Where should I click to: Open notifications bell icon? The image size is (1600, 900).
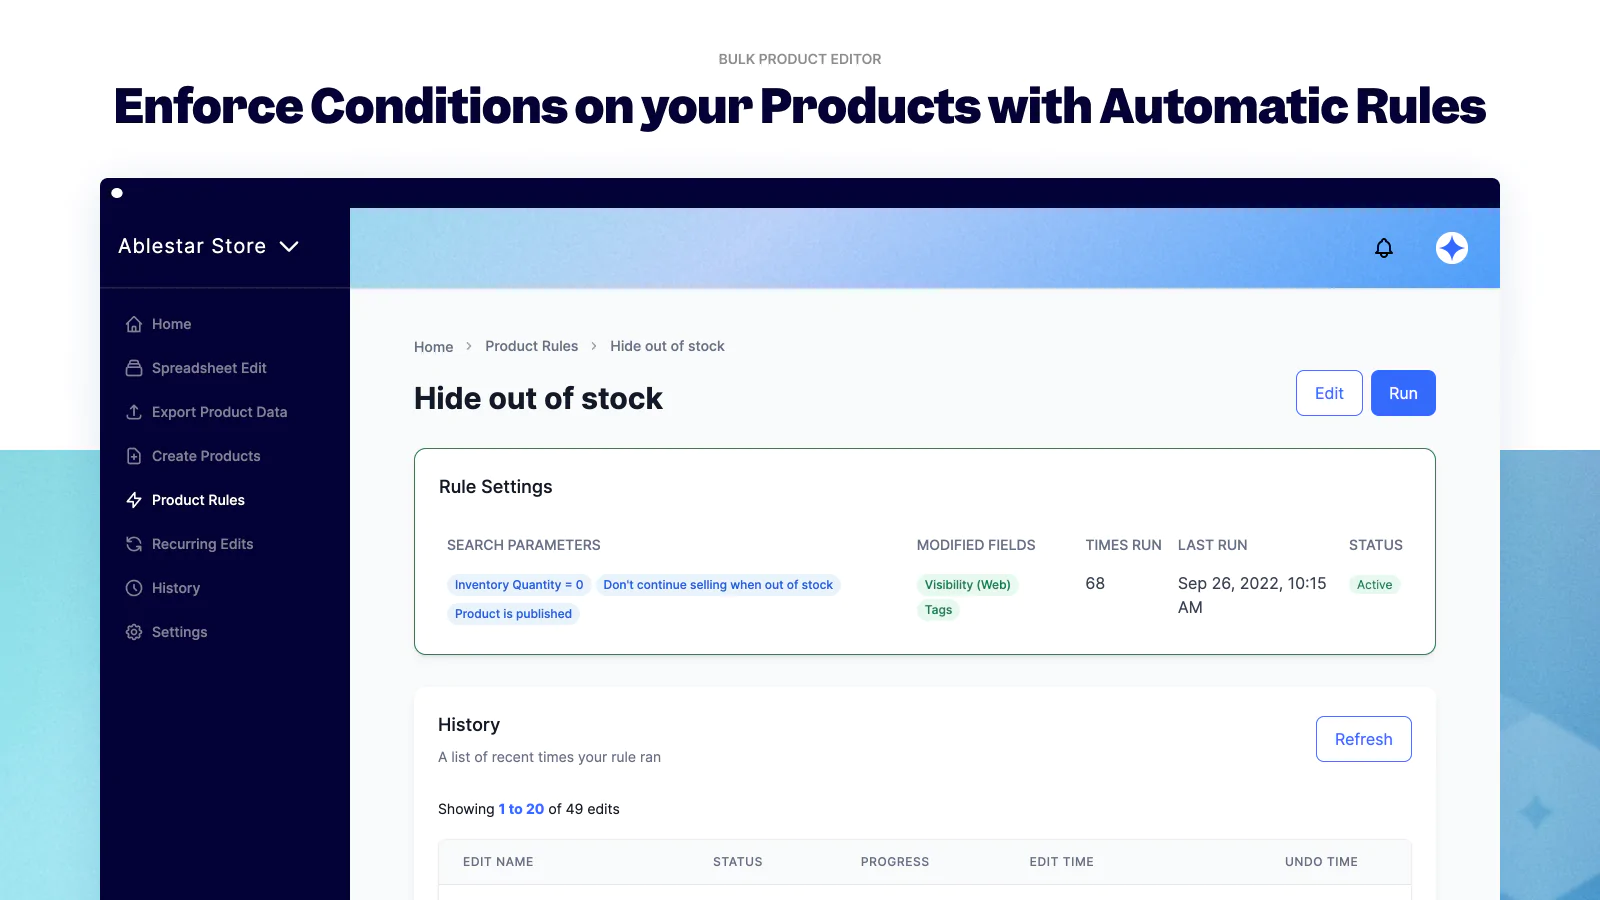pyautogui.click(x=1384, y=248)
